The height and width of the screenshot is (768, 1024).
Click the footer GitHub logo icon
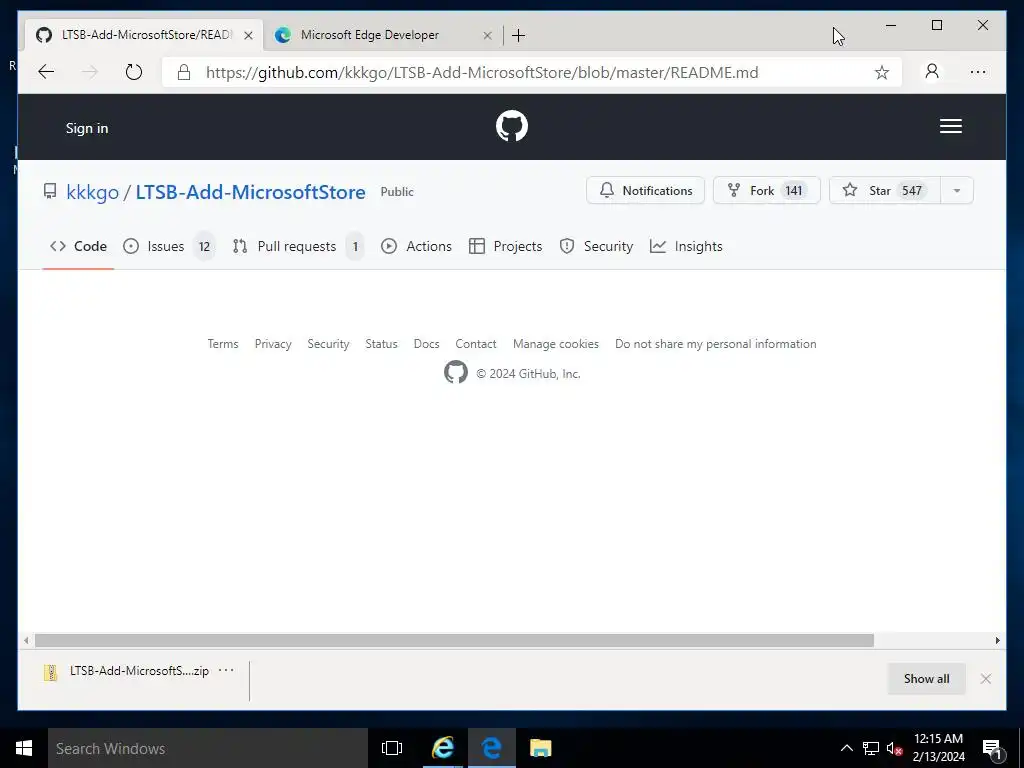[x=456, y=372]
